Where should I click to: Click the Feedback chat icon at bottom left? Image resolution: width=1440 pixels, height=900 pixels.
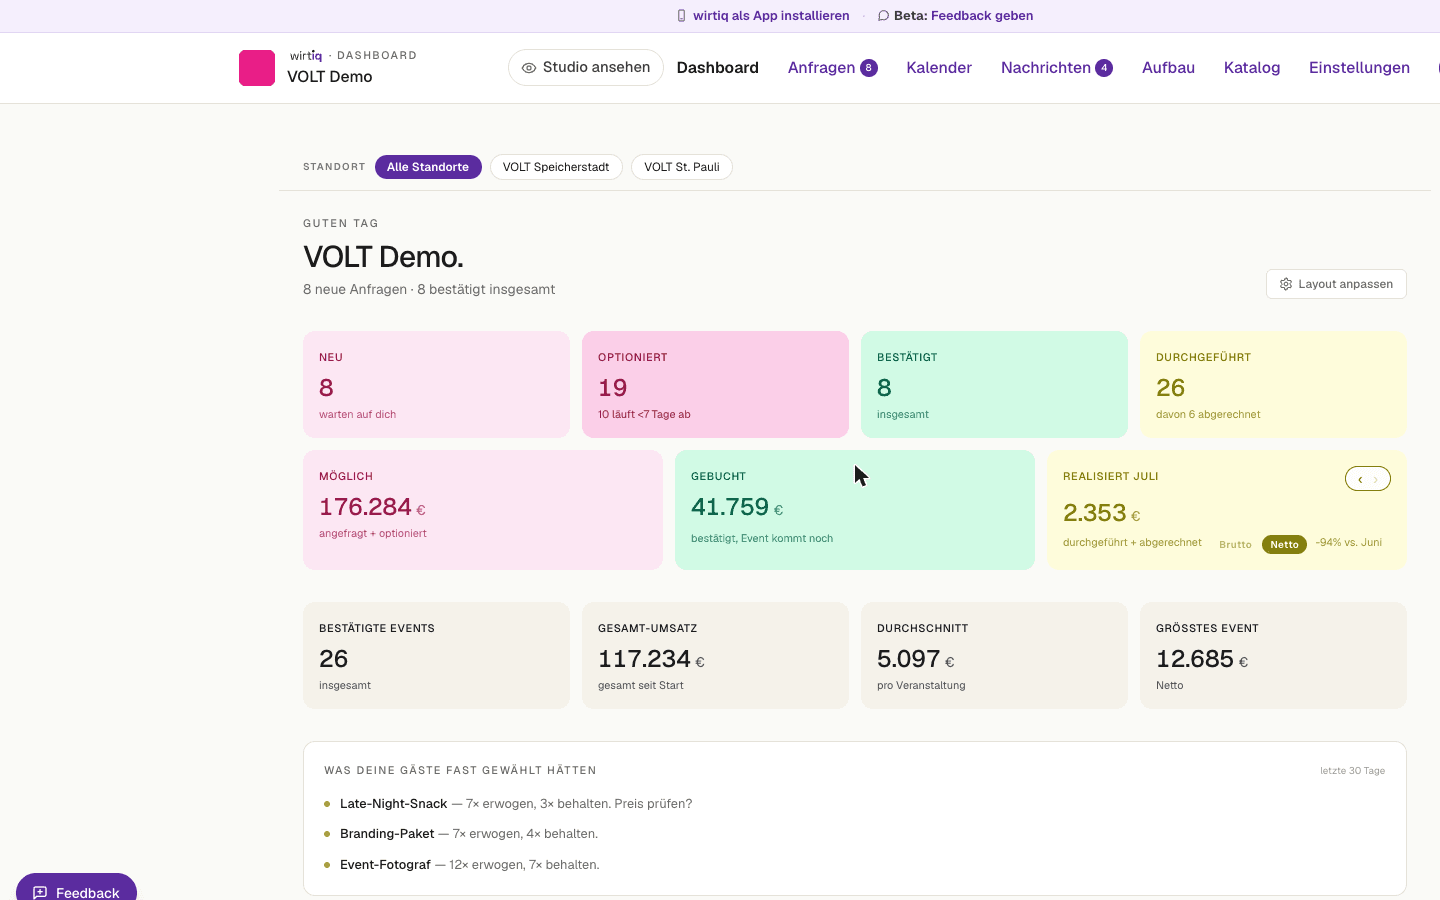point(40,892)
